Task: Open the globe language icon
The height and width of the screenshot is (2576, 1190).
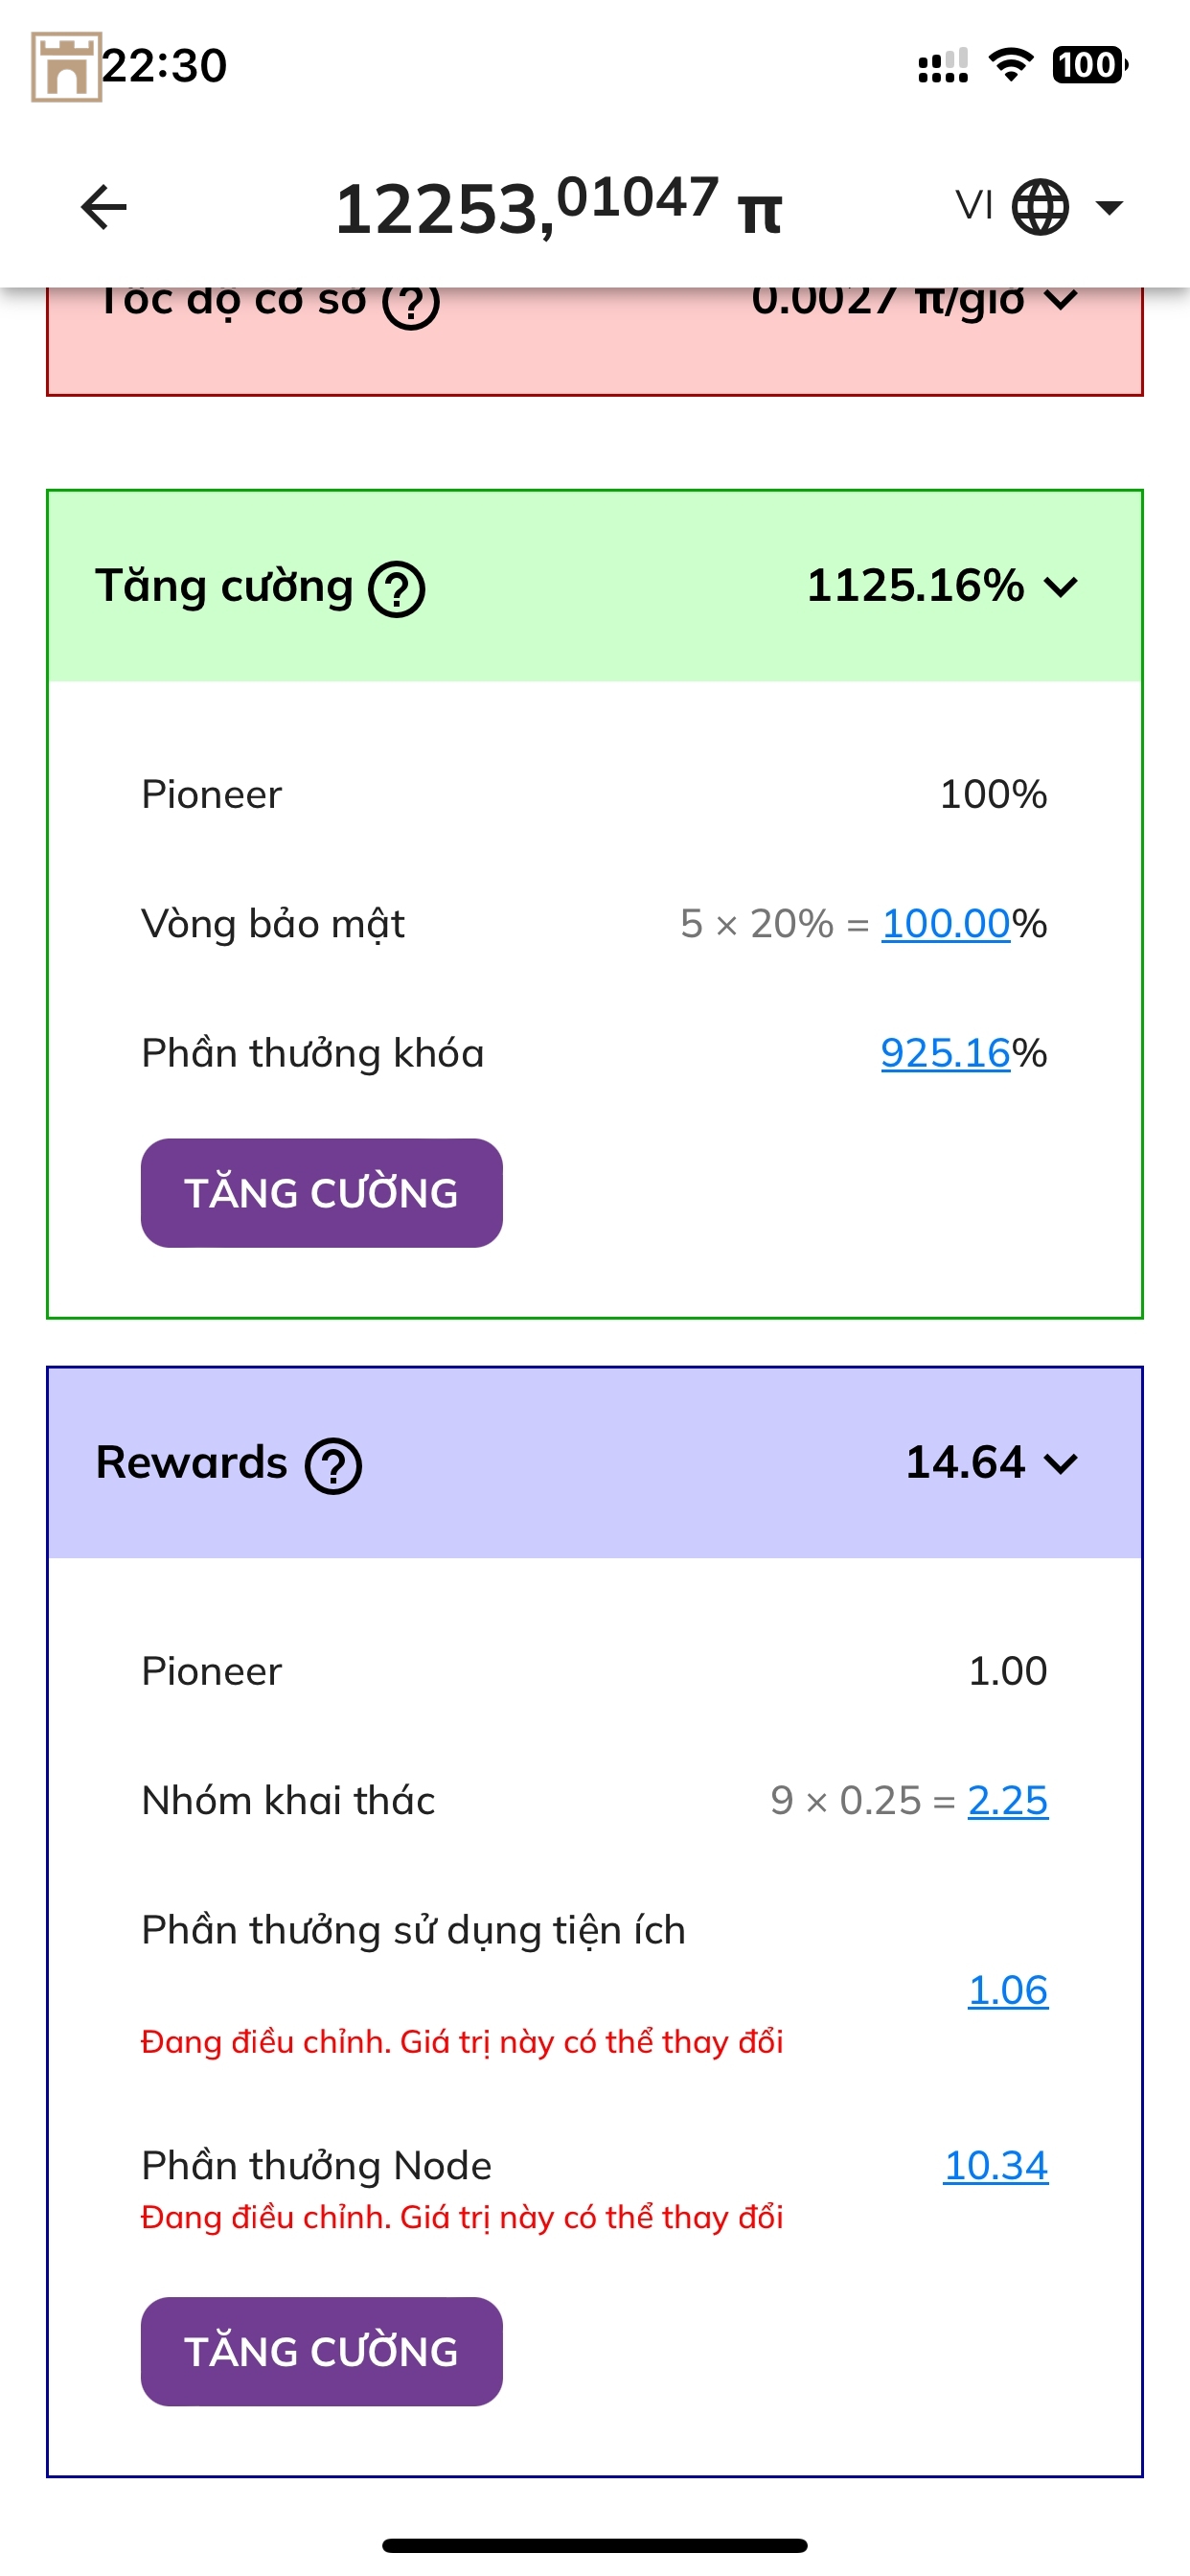Action: pyautogui.click(x=1040, y=208)
